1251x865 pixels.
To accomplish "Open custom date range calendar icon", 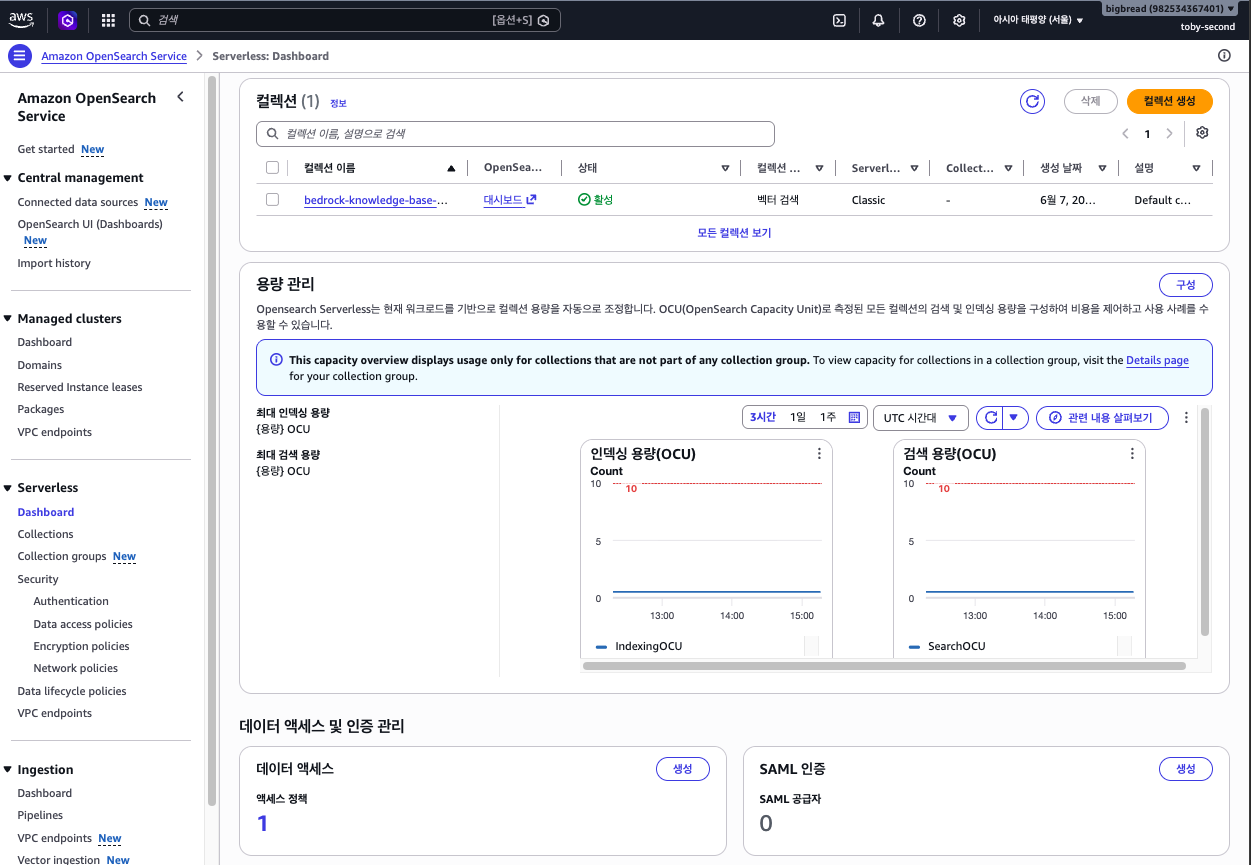I will pos(855,418).
